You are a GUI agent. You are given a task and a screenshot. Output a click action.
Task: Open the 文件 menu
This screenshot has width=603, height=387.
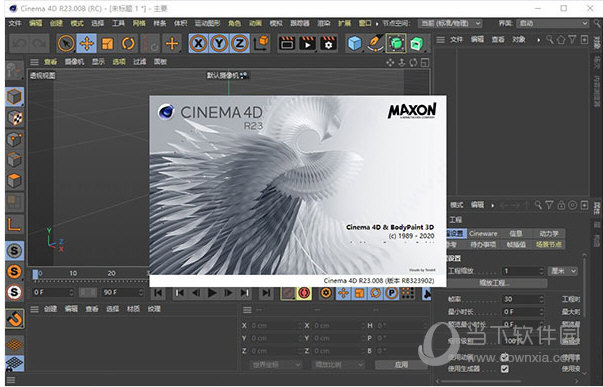(x=15, y=23)
